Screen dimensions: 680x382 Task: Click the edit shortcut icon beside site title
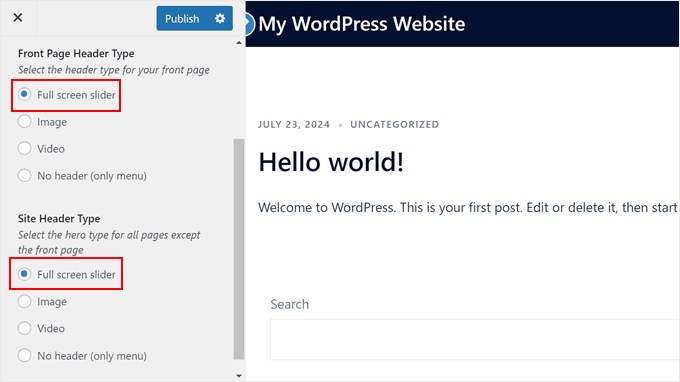coord(249,24)
